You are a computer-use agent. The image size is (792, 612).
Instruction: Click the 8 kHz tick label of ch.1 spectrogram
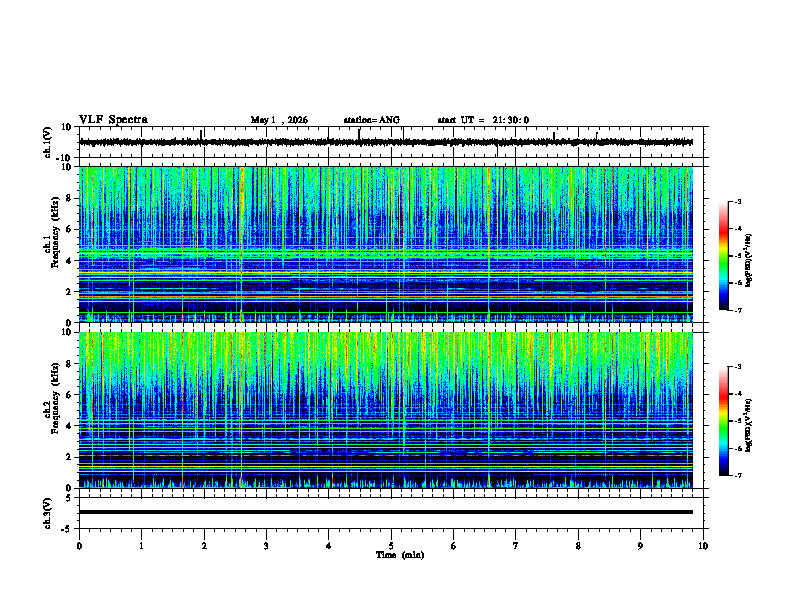pyautogui.click(x=69, y=198)
